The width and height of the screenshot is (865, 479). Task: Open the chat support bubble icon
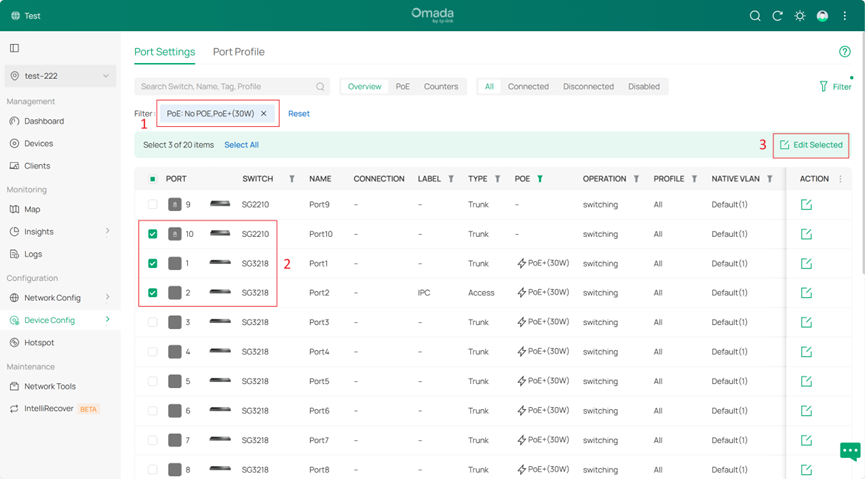[x=850, y=451]
